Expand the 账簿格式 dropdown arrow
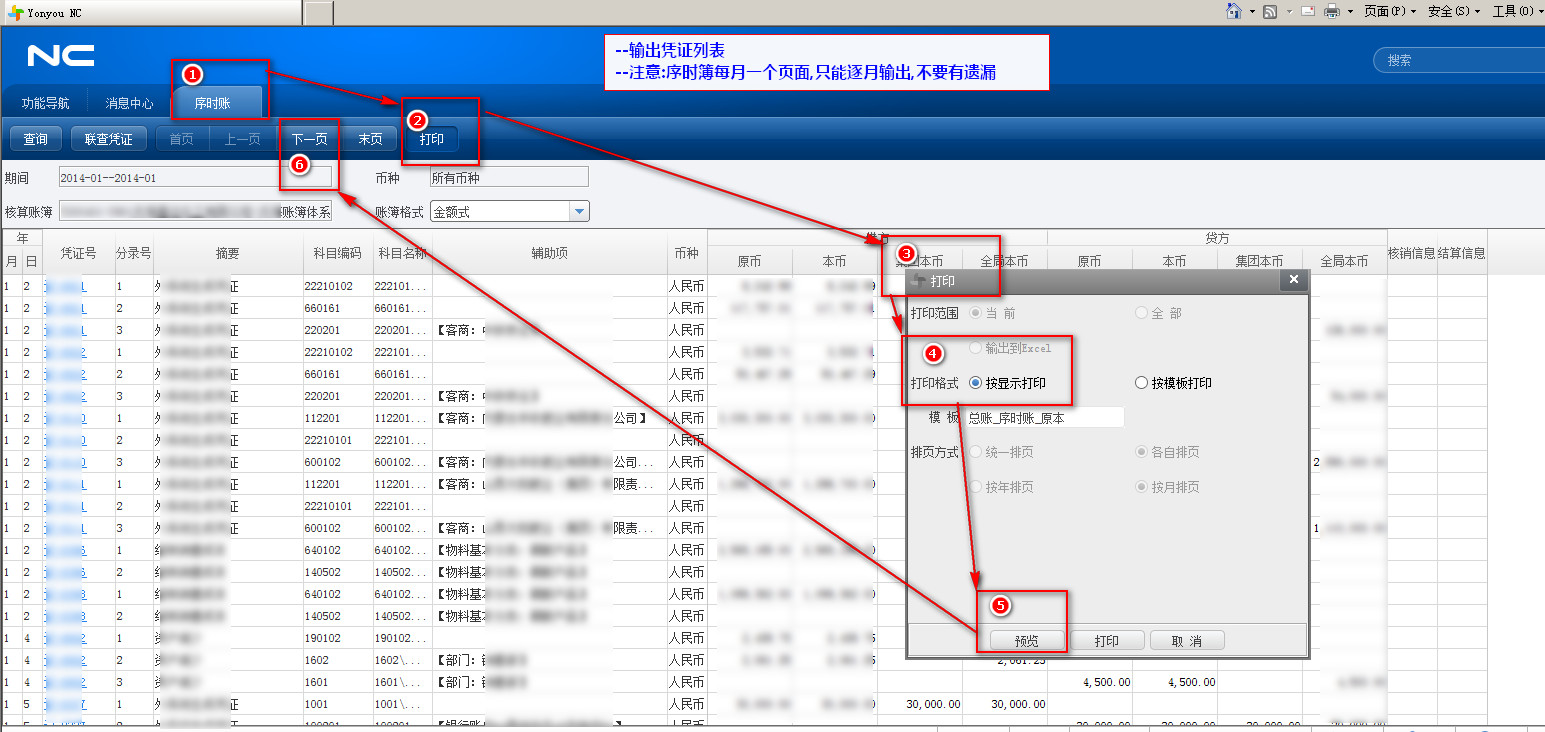 (578, 211)
